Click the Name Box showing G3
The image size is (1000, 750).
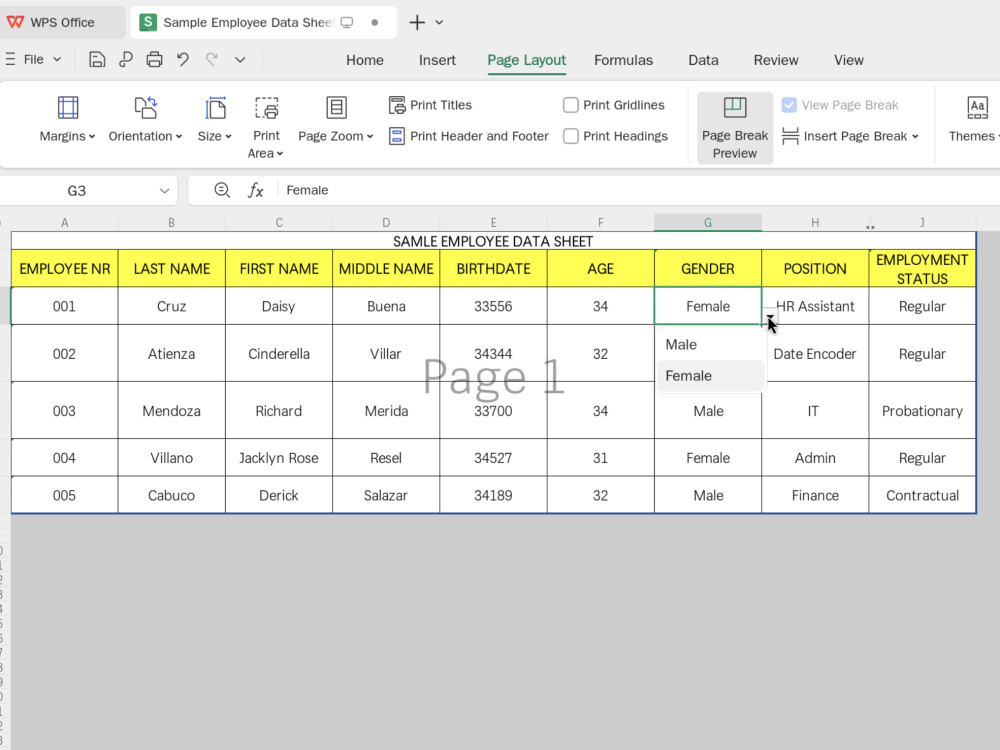coord(77,191)
